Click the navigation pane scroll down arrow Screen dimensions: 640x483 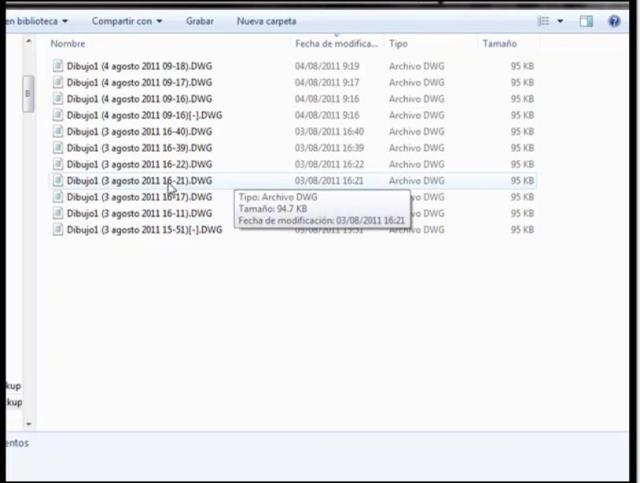point(29,424)
